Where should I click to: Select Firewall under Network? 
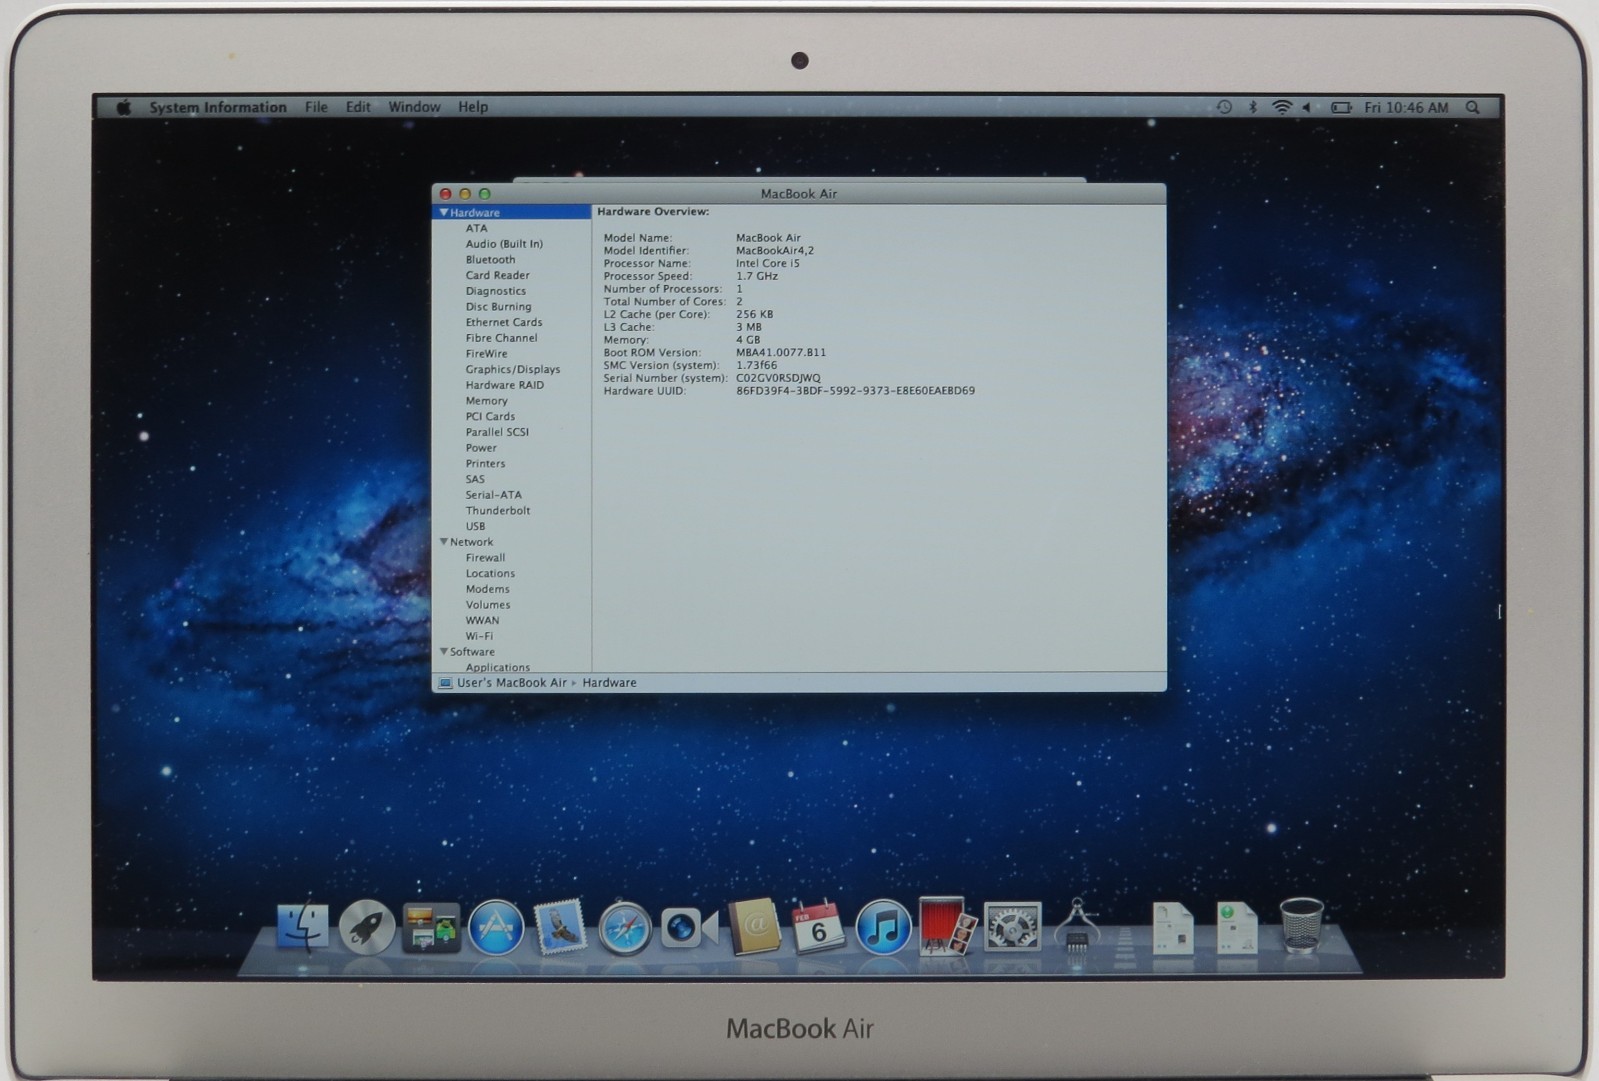pos(485,558)
